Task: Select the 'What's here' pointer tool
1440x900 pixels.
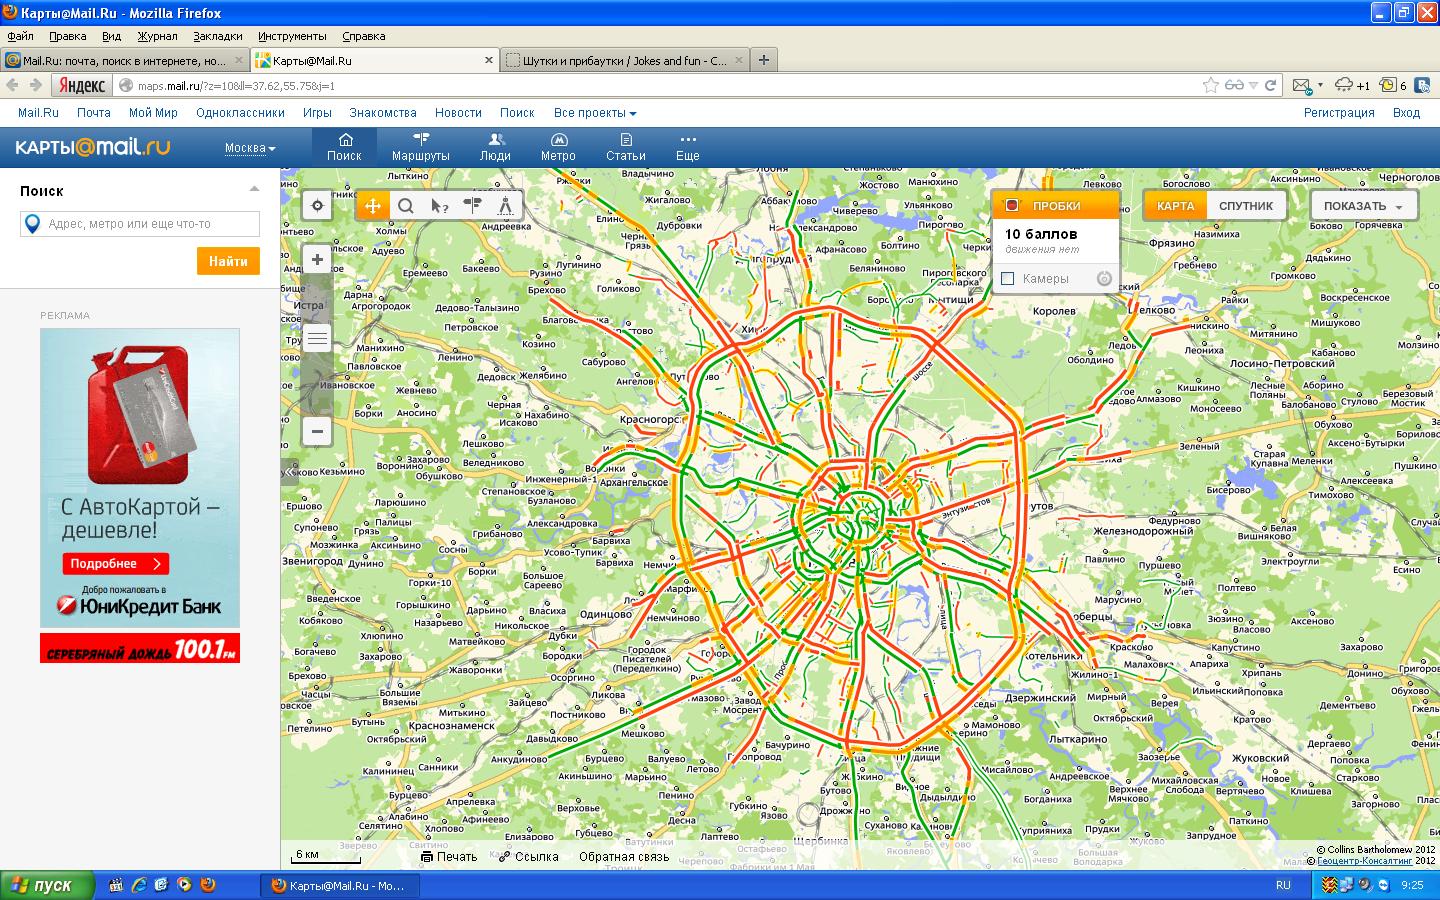Action: tap(439, 206)
